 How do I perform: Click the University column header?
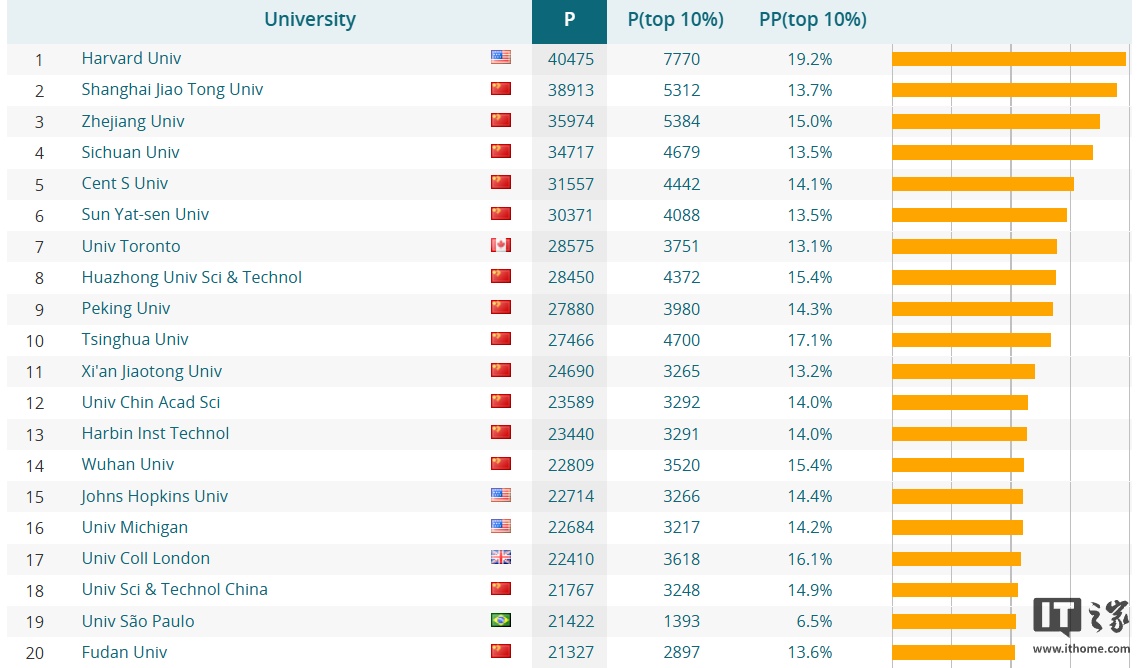(310, 20)
